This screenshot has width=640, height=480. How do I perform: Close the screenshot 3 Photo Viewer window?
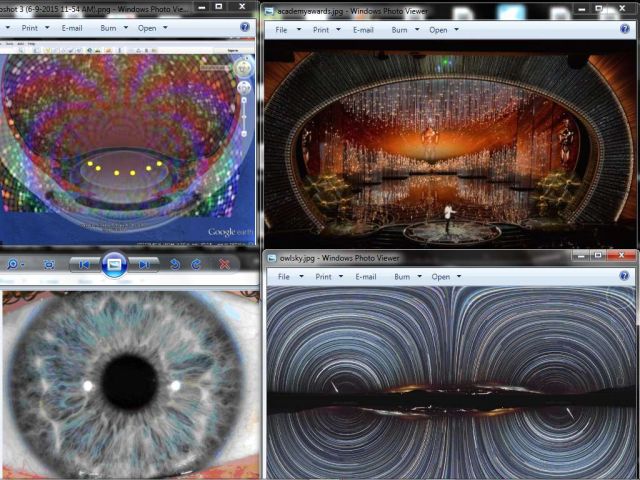pyautogui.click(x=242, y=7)
